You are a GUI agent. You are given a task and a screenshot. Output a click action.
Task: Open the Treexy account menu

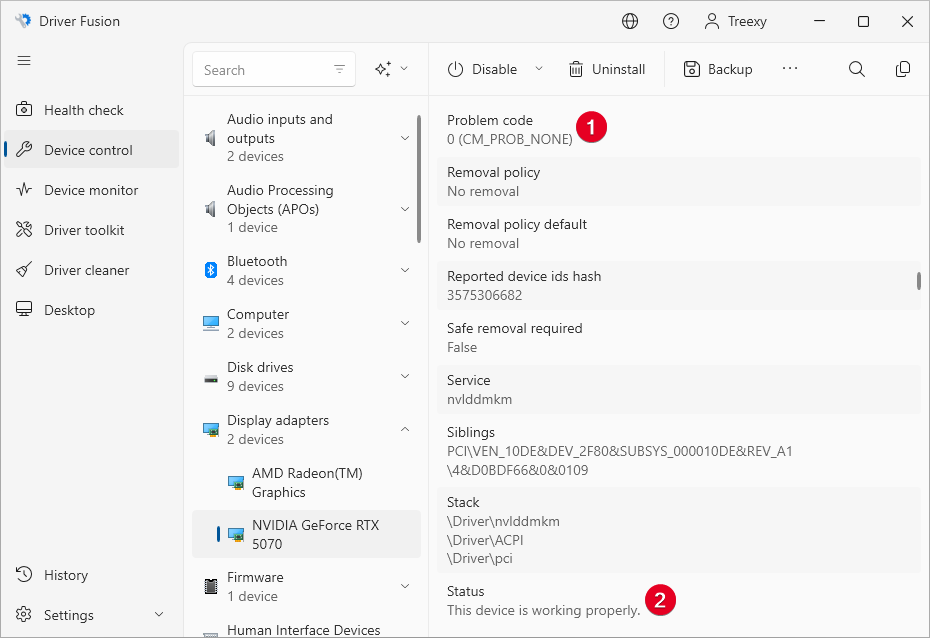click(x=735, y=21)
